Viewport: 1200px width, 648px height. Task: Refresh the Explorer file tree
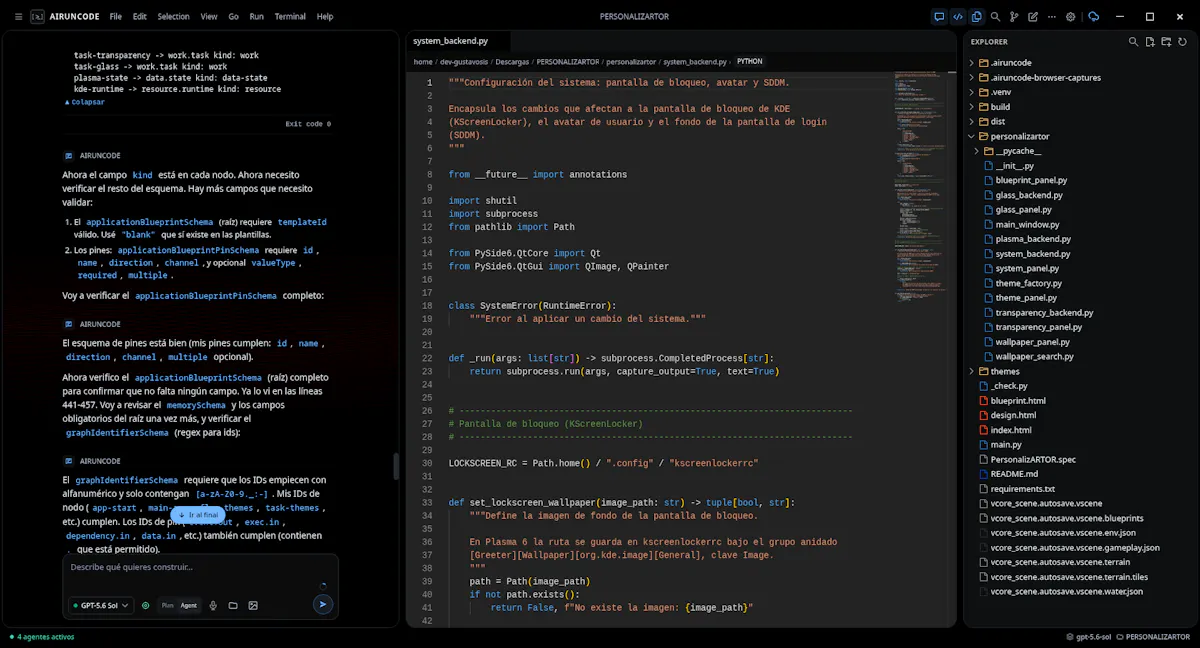point(1183,42)
